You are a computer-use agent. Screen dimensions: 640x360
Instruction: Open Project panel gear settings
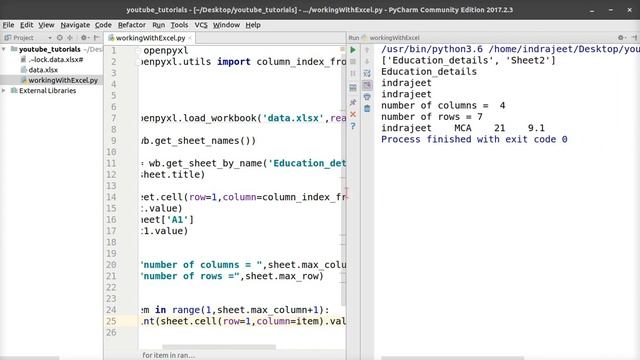coord(84,38)
